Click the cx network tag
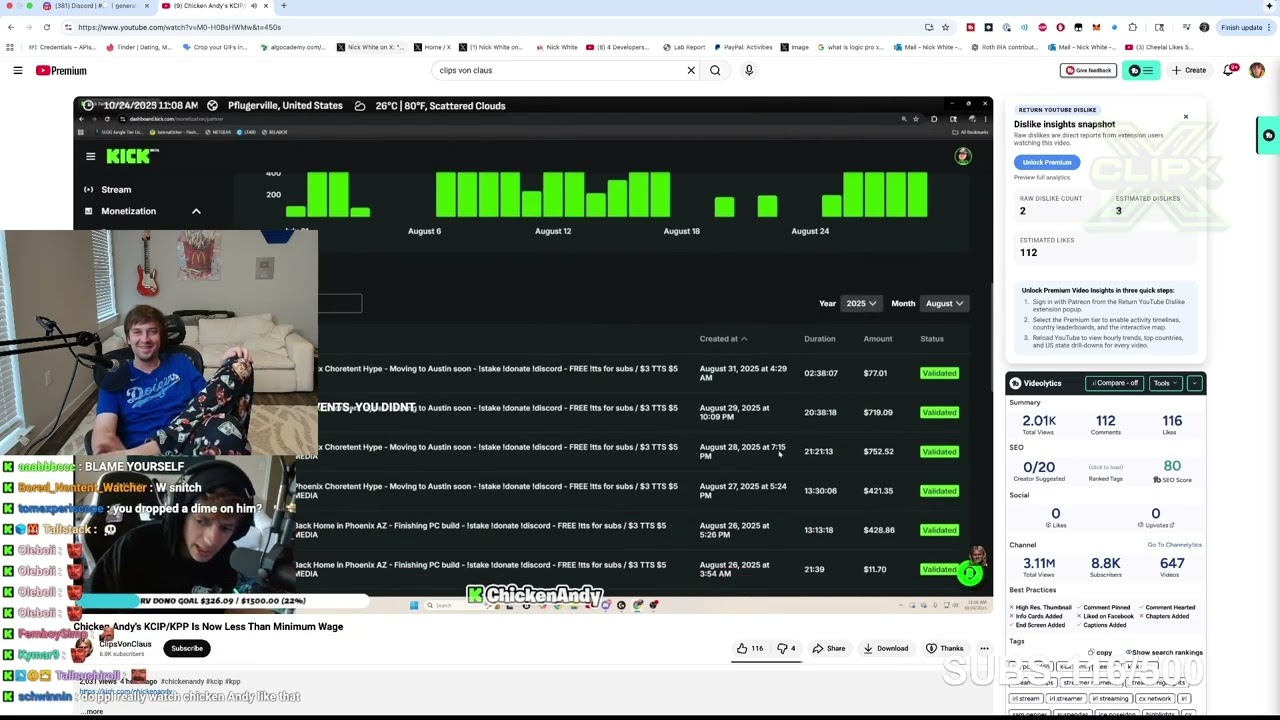Screen dimensions: 1280x720 click(1154, 699)
